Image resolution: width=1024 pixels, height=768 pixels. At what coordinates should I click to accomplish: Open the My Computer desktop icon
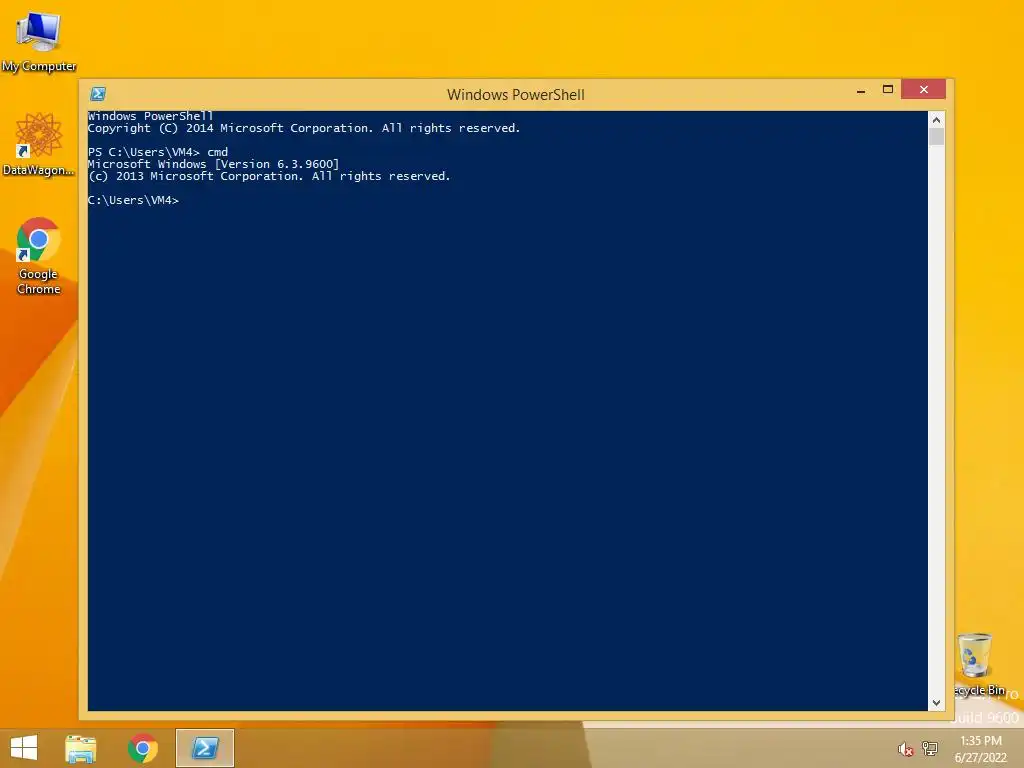39,41
